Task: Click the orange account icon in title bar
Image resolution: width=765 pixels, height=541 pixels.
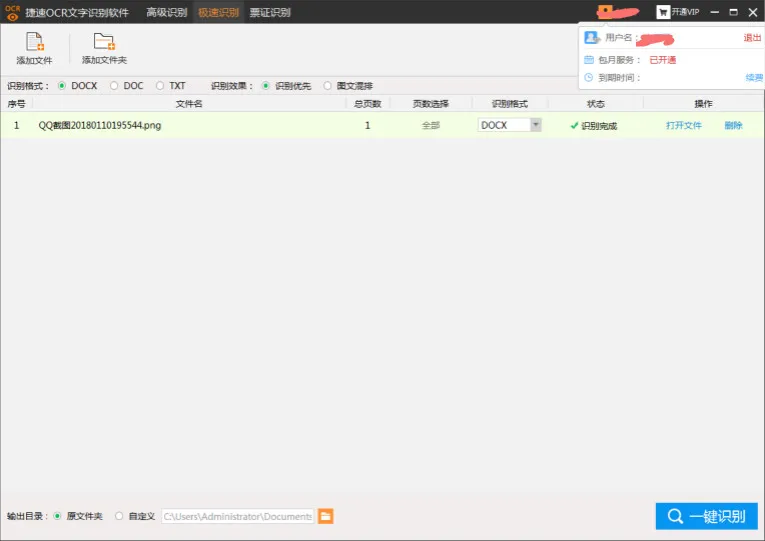Action: click(605, 11)
